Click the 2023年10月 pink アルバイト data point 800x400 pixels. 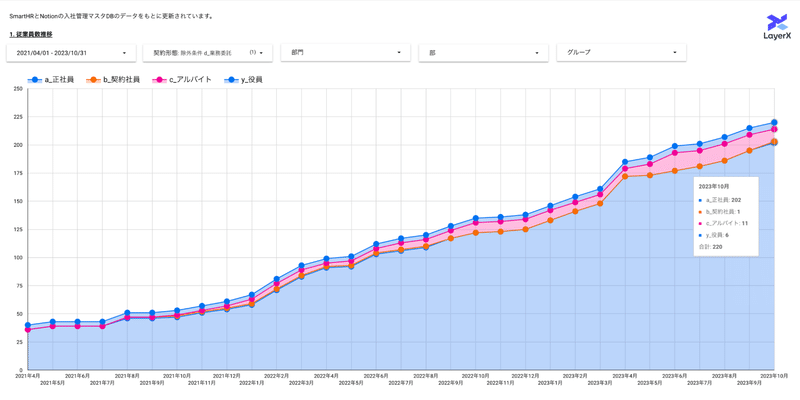[x=774, y=130]
